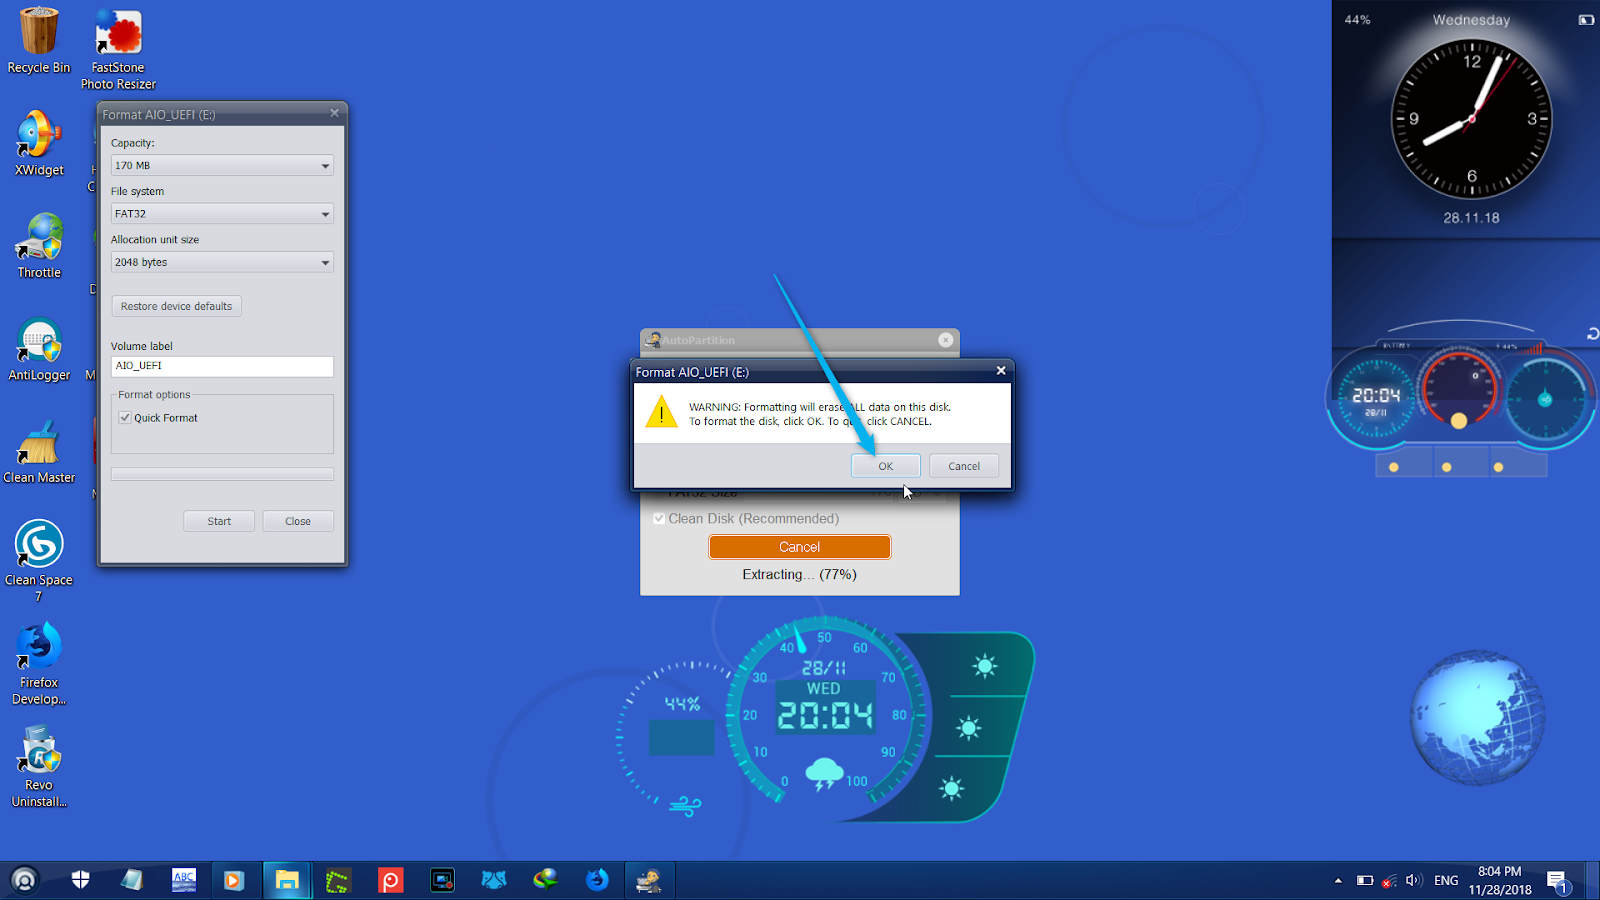The height and width of the screenshot is (900, 1600).
Task: Launch AntiLogger
Action: [x=39, y=340]
